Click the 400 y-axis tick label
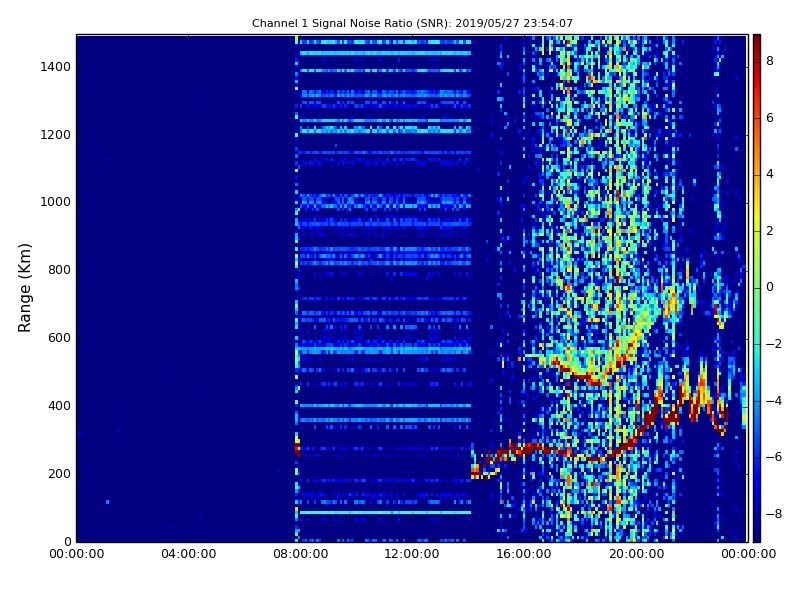This screenshot has width=800, height=600. coord(59,406)
